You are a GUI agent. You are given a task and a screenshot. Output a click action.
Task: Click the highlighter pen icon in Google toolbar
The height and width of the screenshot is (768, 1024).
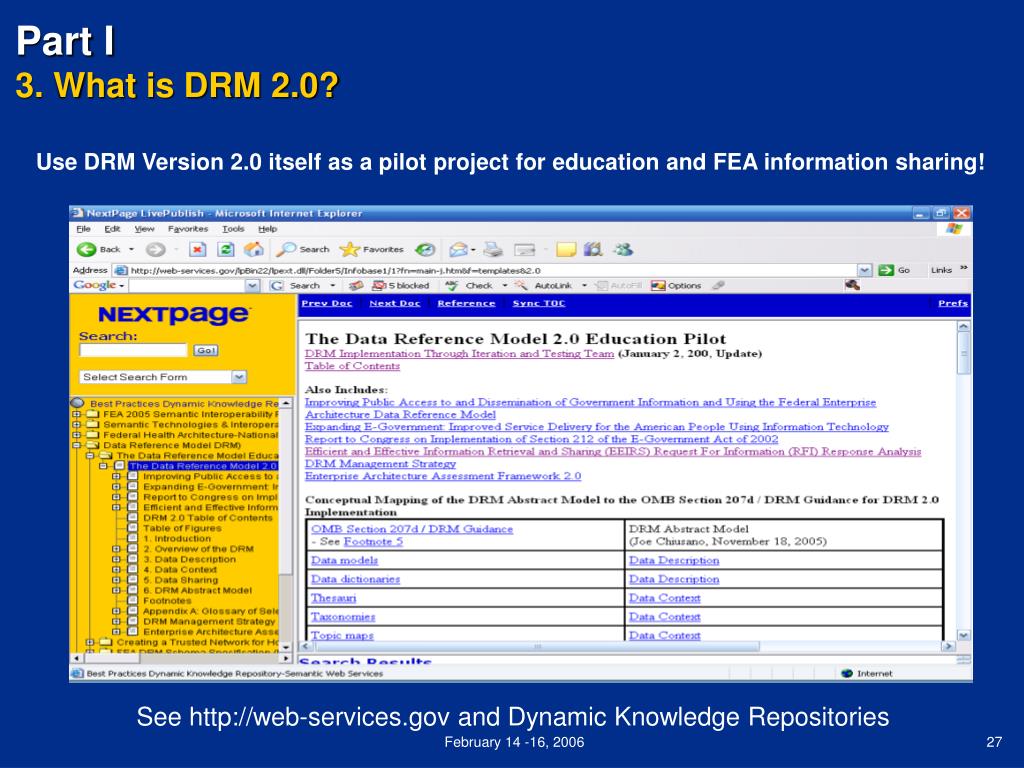pyautogui.click(x=718, y=285)
